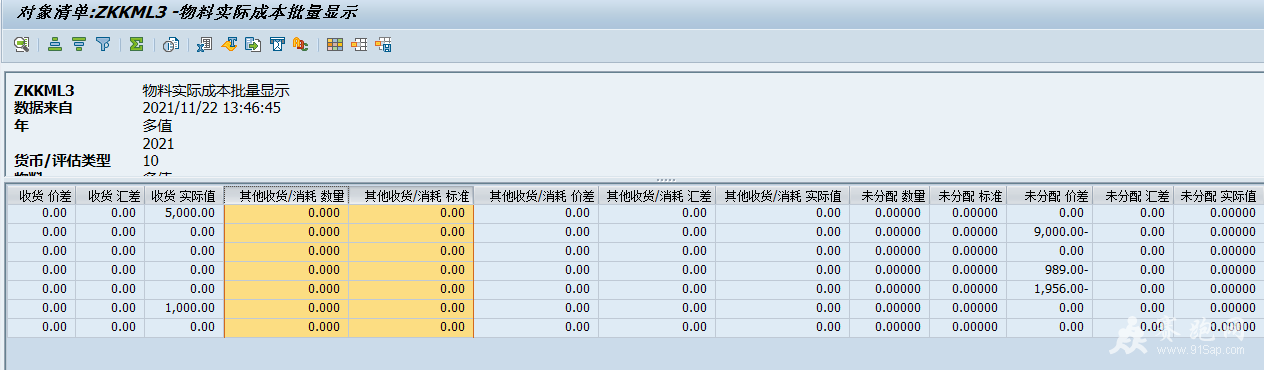The height and width of the screenshot is (370, 1264).
Task: Click the mail recipient send icon
Action: (277, 45)
